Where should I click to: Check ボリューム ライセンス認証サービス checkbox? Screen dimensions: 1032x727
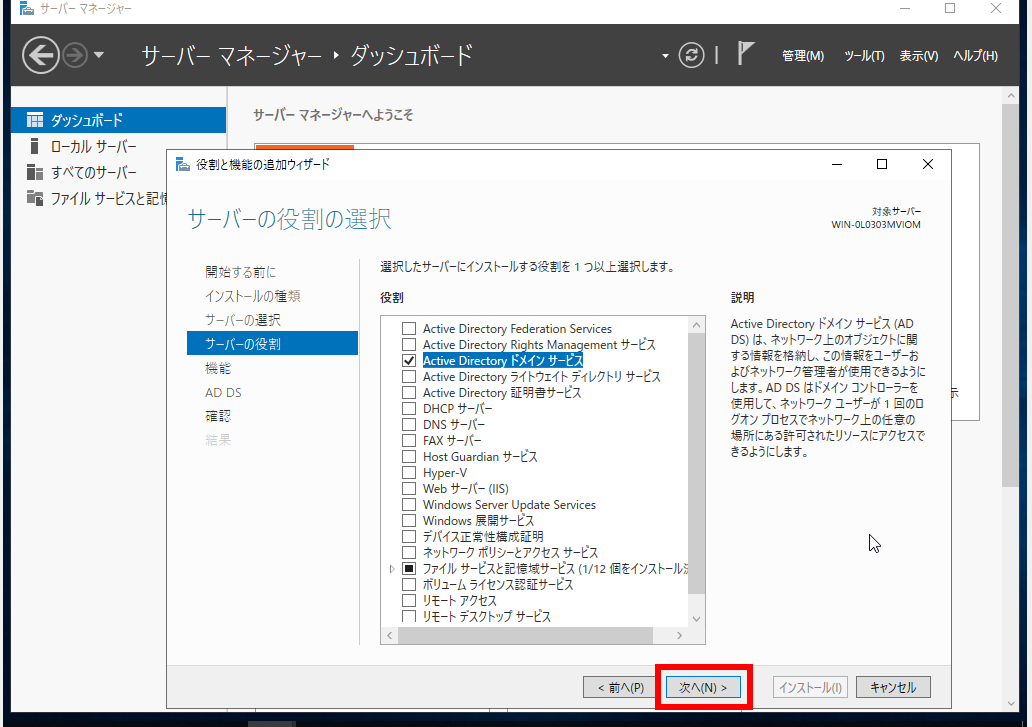tap(409, 584)
